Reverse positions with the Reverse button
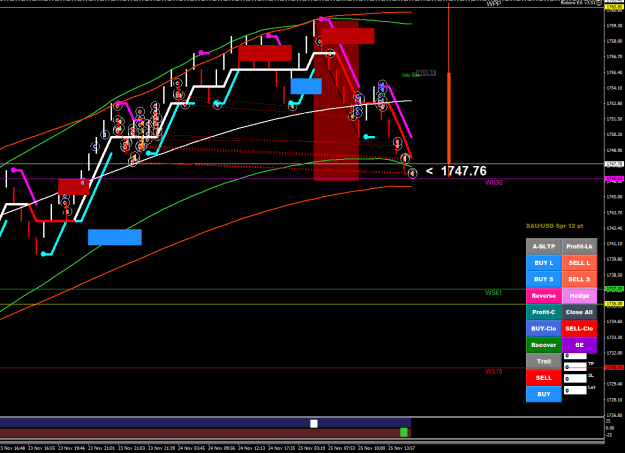625x453 pixels. tap(544, 296)
